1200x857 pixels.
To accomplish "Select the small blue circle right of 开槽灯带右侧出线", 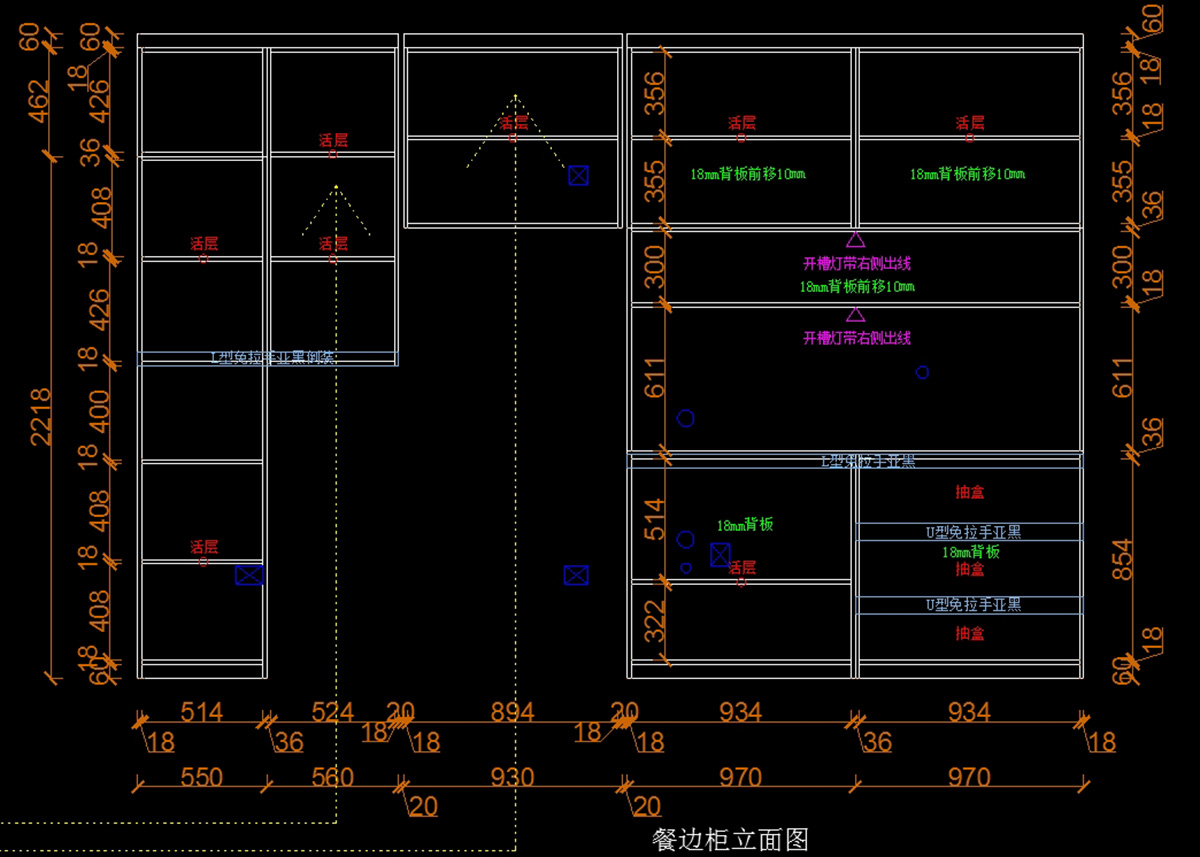I will pos(922,372).
